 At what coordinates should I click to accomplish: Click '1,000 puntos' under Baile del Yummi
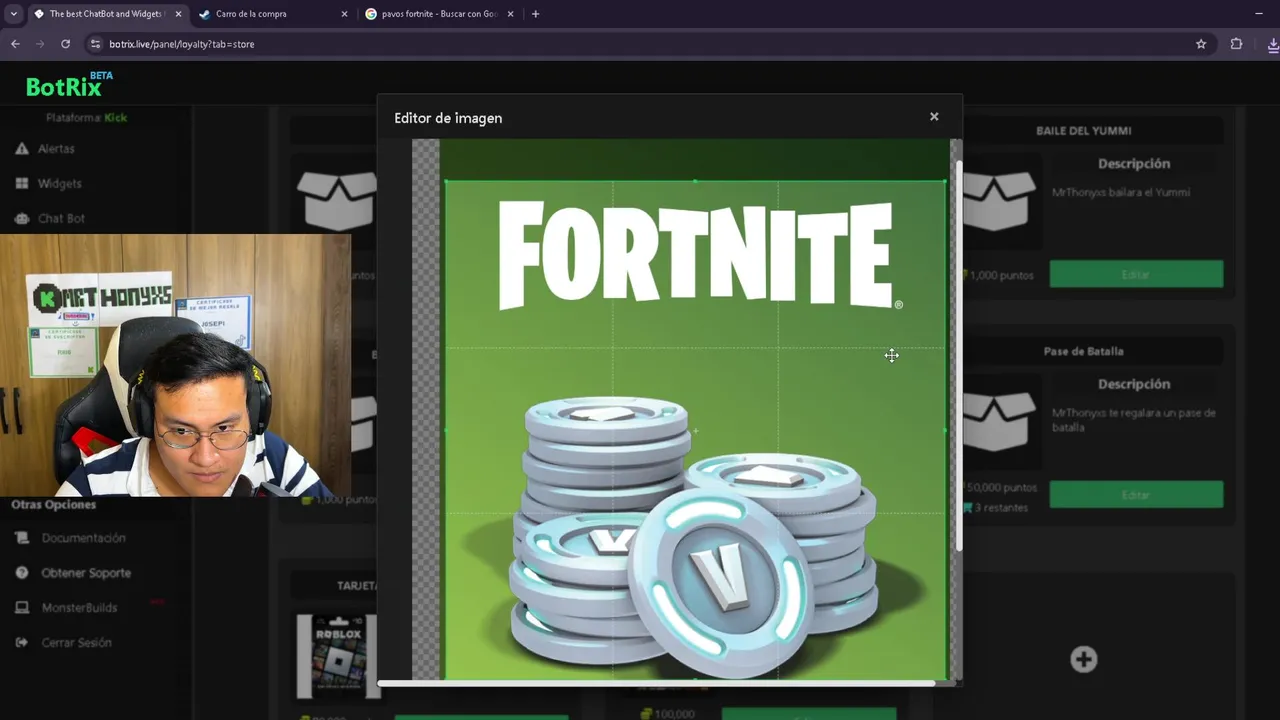pos(1001,275)
